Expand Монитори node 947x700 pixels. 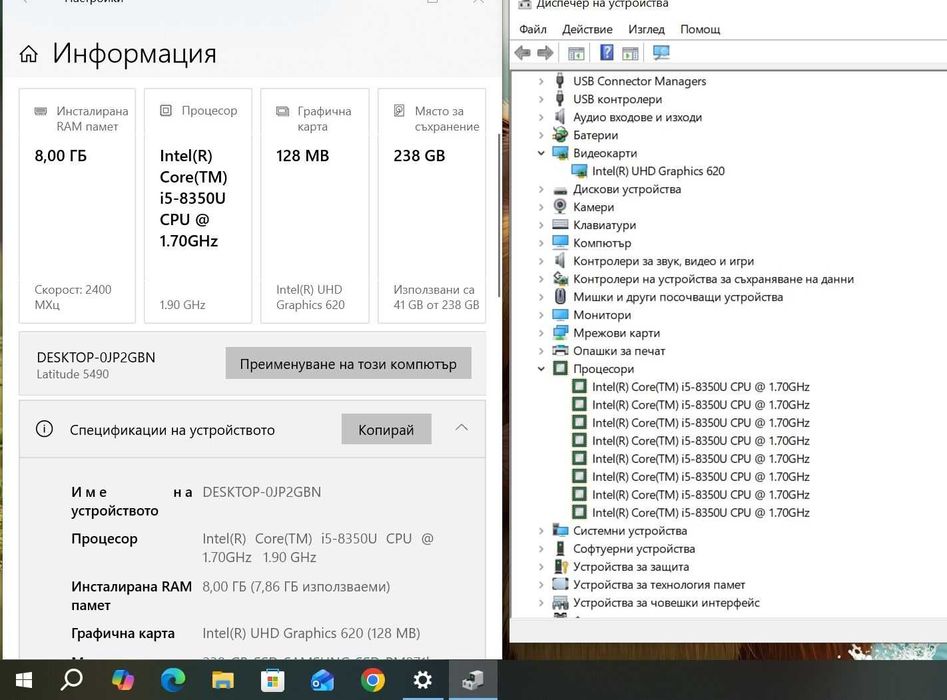pos(541,315)
